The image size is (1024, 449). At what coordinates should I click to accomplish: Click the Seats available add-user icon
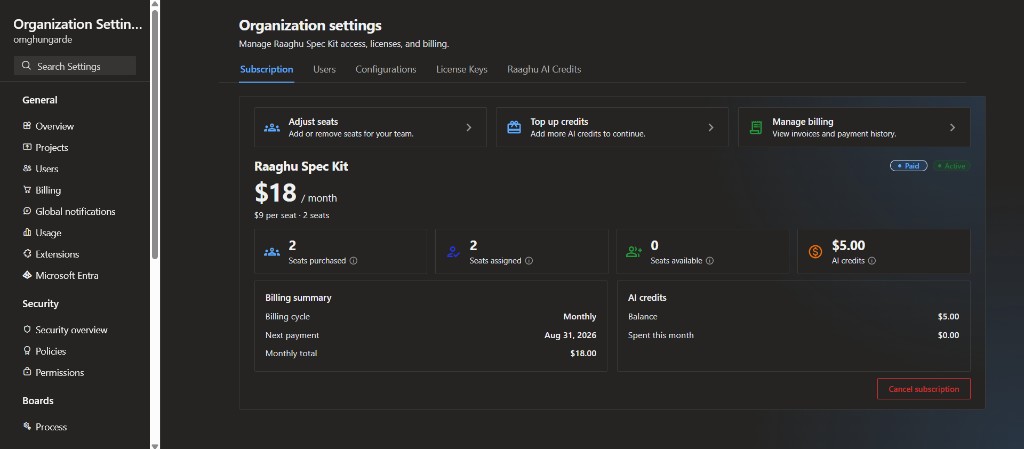[634, 252]
